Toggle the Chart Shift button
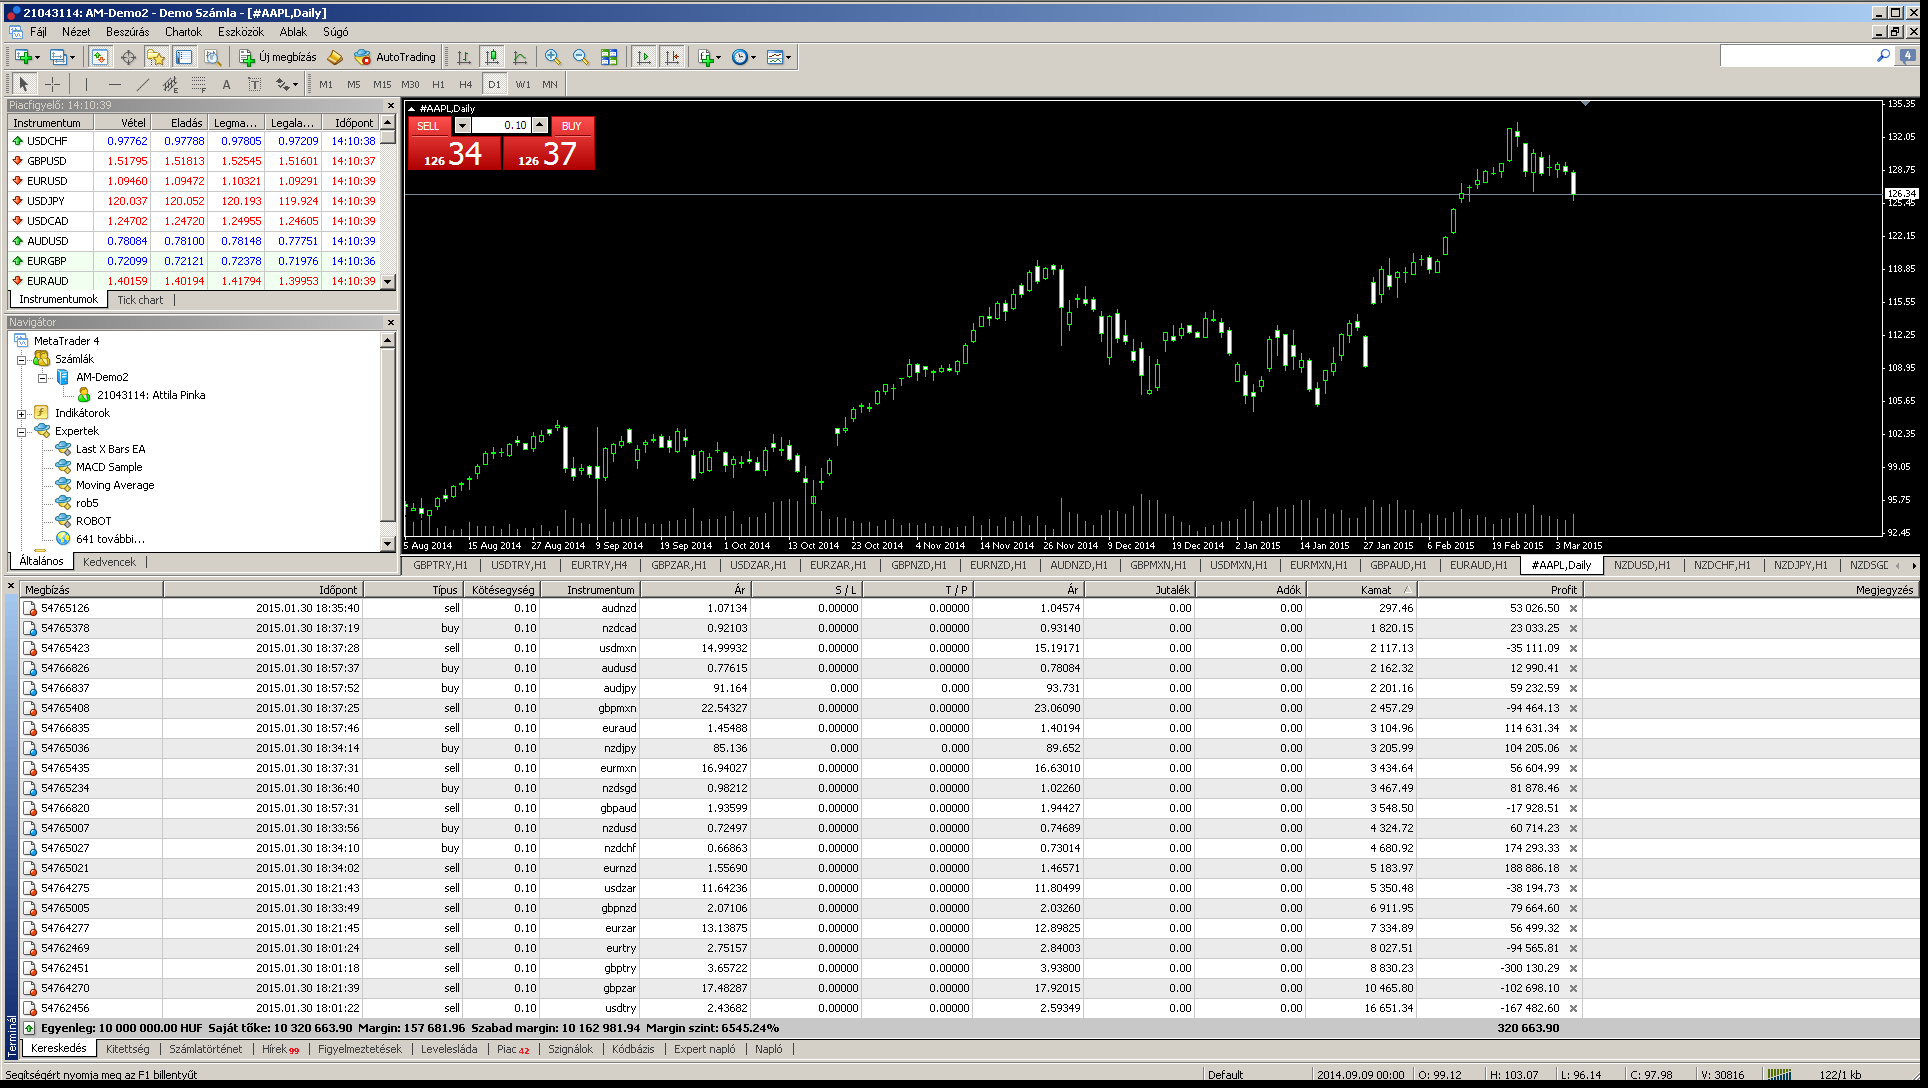Image resolution: width=1928 pixels, height=1088 pixels. pos(672,58)
